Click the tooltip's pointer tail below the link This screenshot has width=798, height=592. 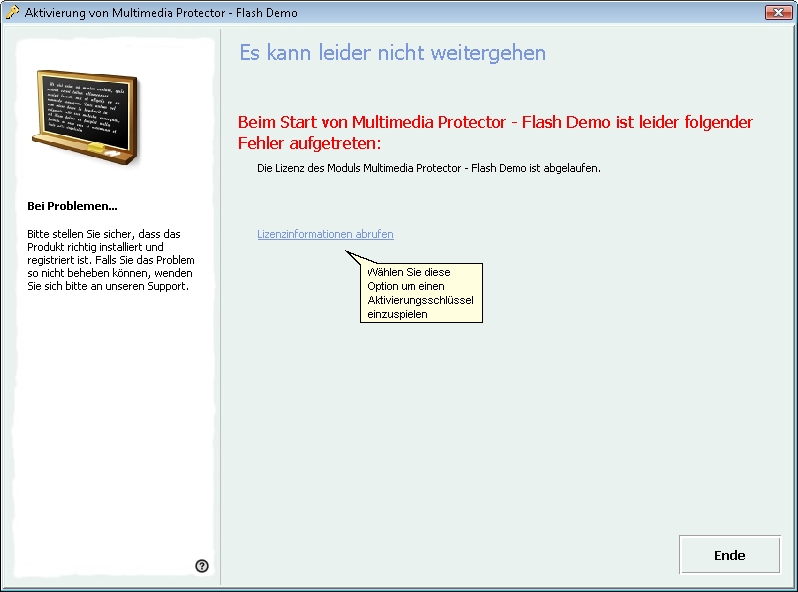tap(353, 257)
